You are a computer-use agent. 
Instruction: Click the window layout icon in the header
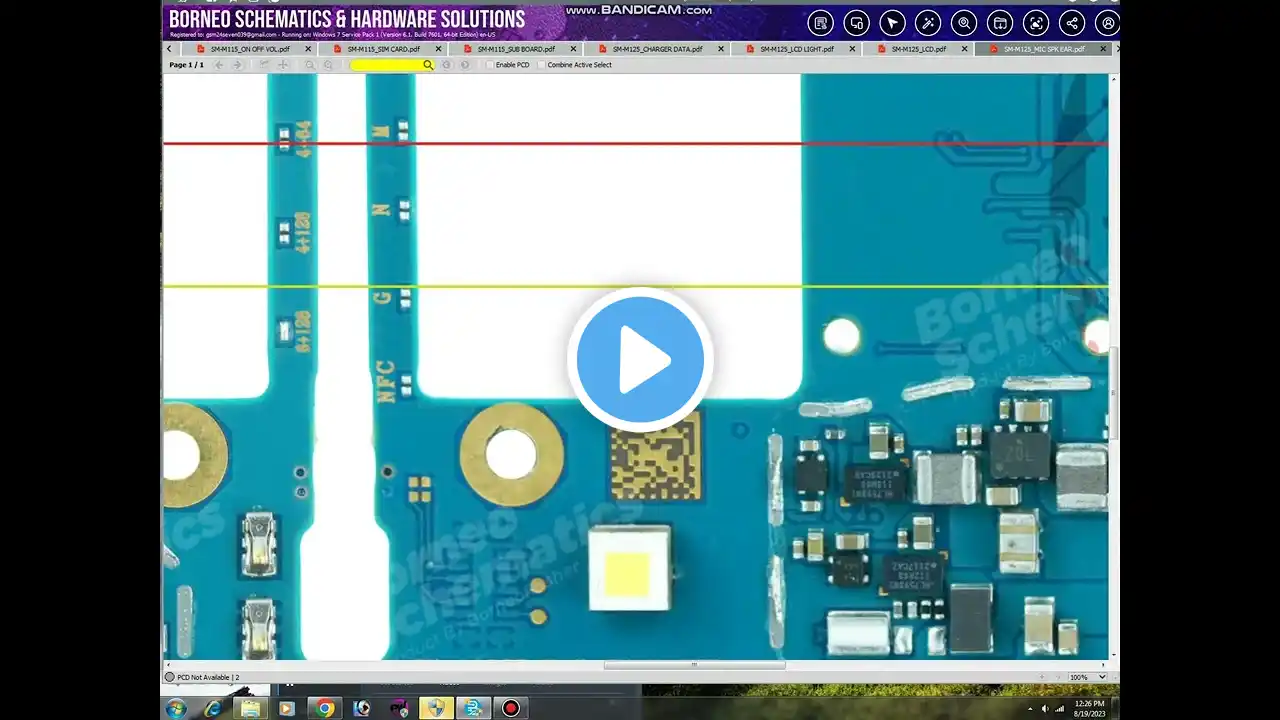(x=1000, y=23)
